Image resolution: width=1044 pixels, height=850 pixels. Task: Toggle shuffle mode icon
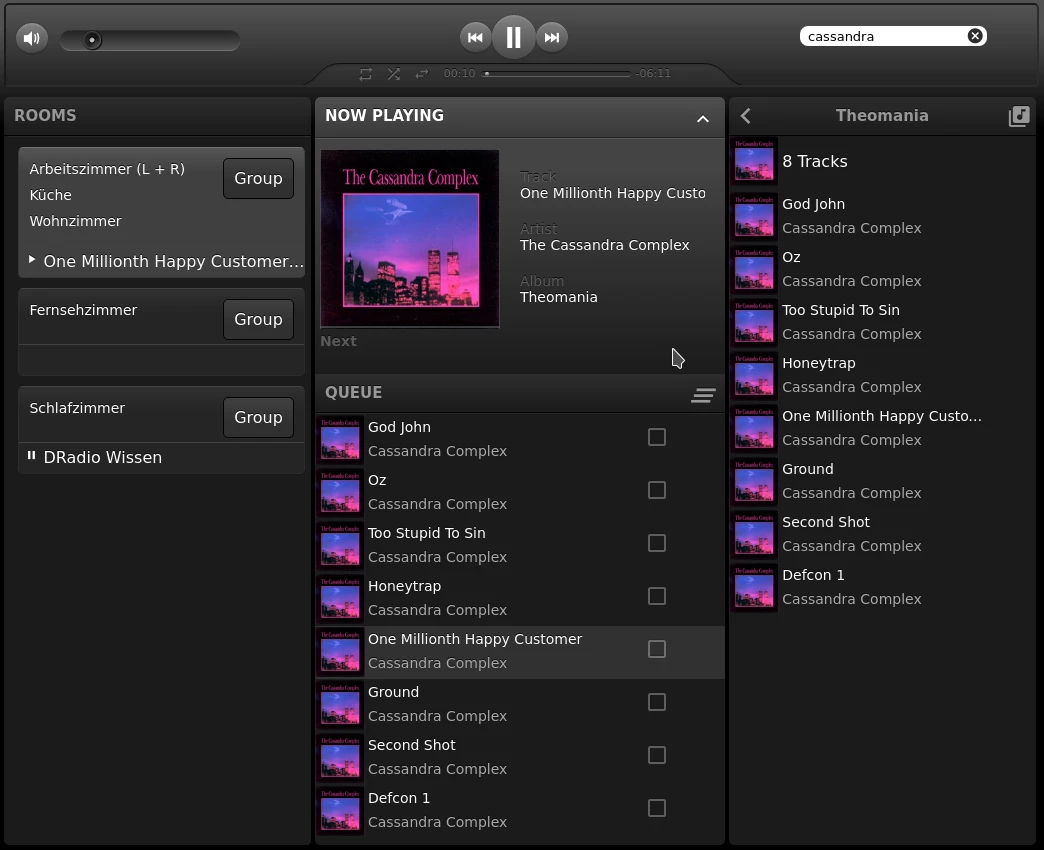click(x=394, y=74)
